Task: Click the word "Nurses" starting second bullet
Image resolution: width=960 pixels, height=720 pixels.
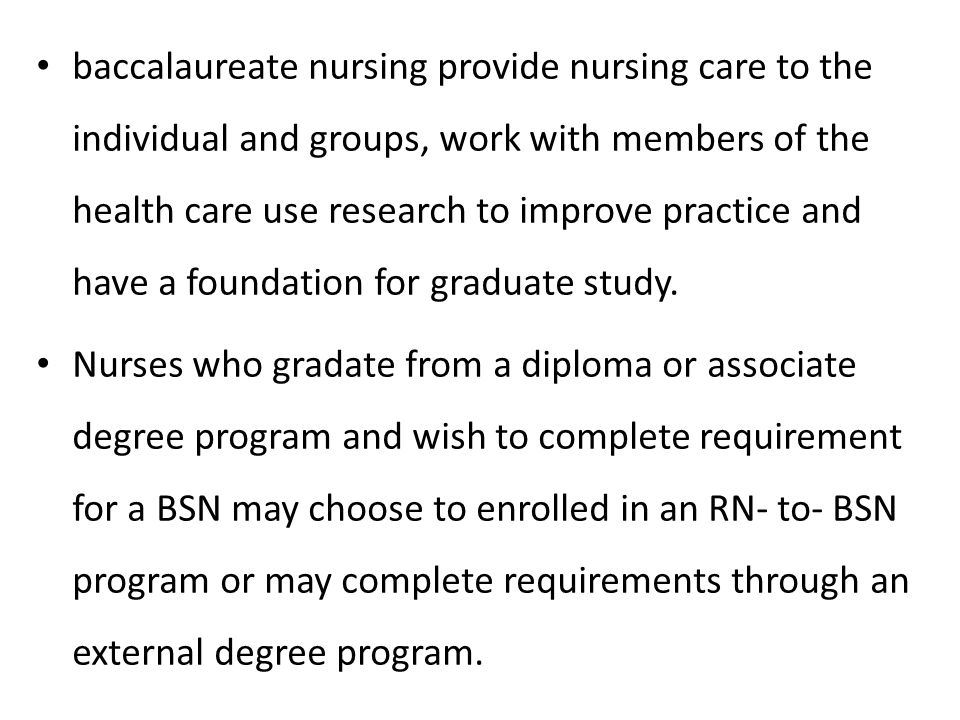Action: point(128,365)
